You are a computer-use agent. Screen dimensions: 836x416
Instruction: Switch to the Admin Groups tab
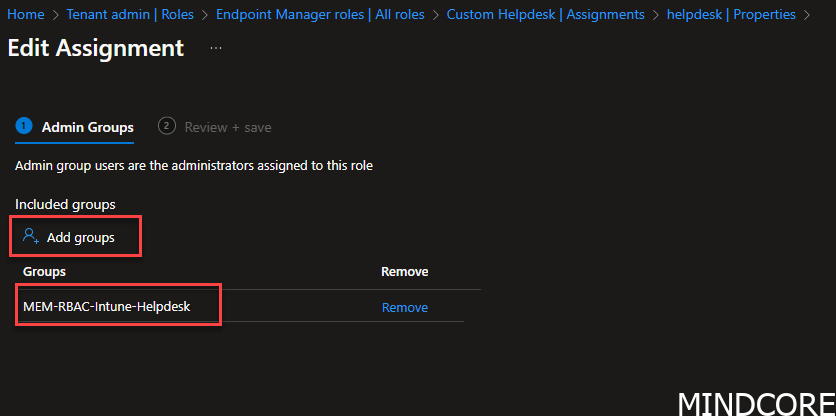[x=87, y=127]
